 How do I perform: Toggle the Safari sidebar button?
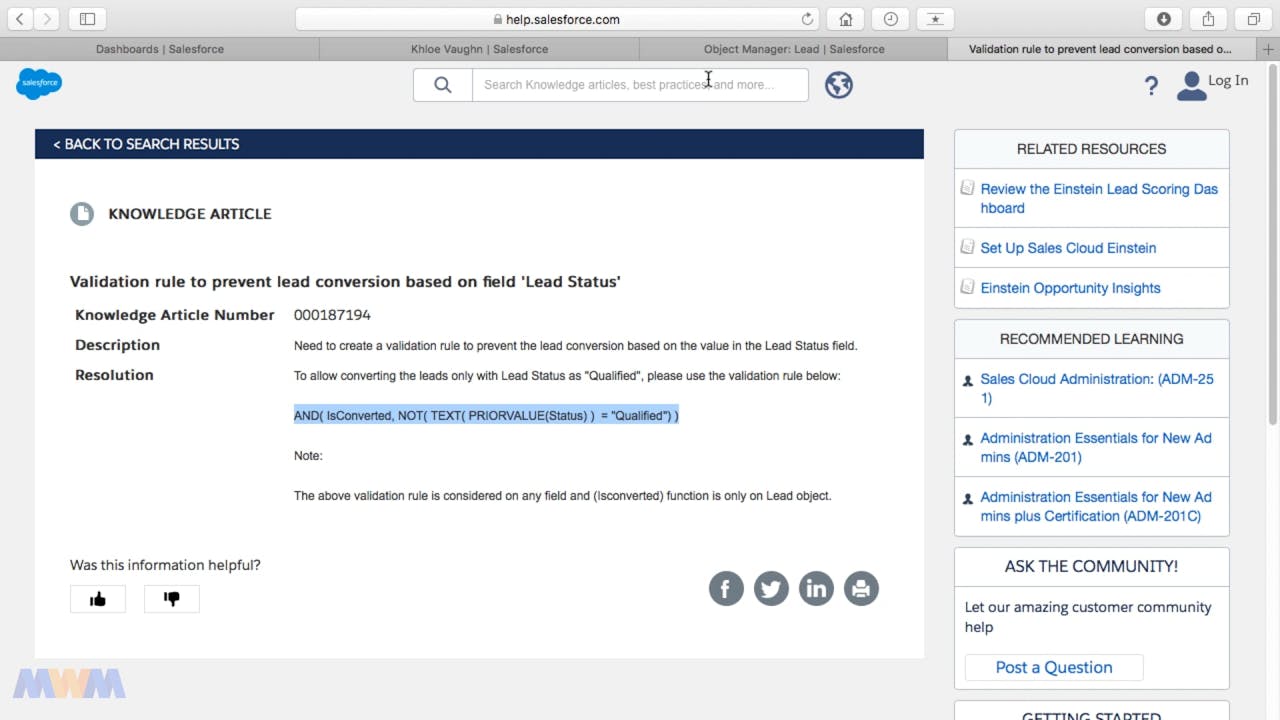click(x=87, y=19)
